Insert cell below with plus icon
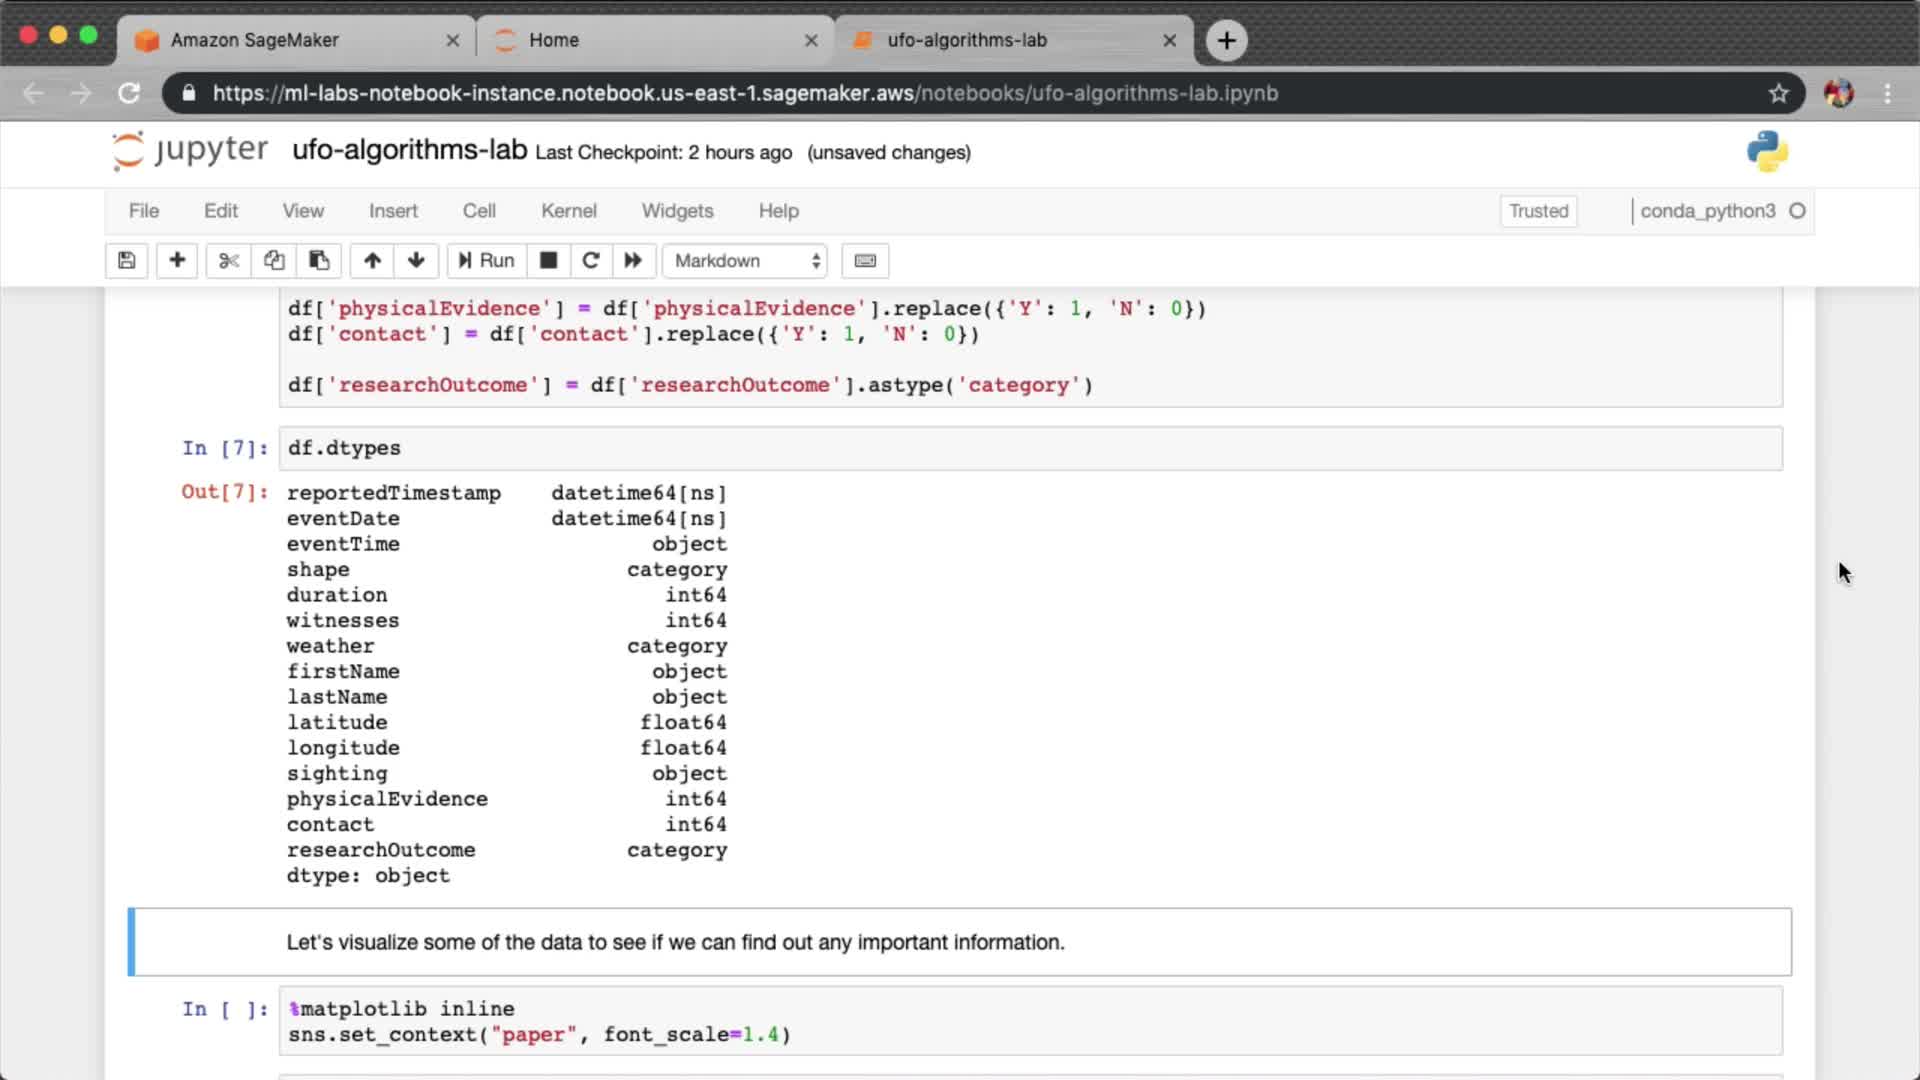The image size is (1920, 1080). point(177,261)
